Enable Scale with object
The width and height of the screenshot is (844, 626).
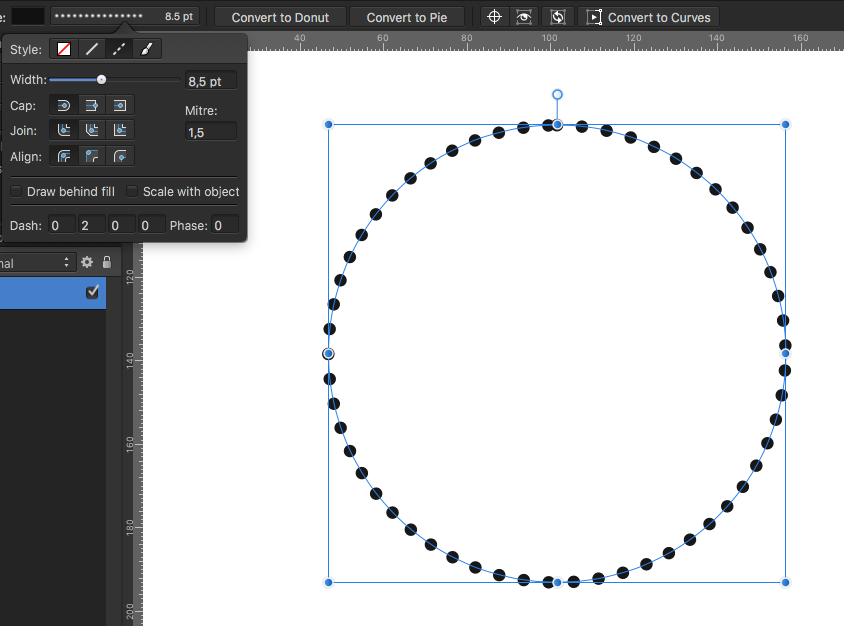(x=132, y=192)
